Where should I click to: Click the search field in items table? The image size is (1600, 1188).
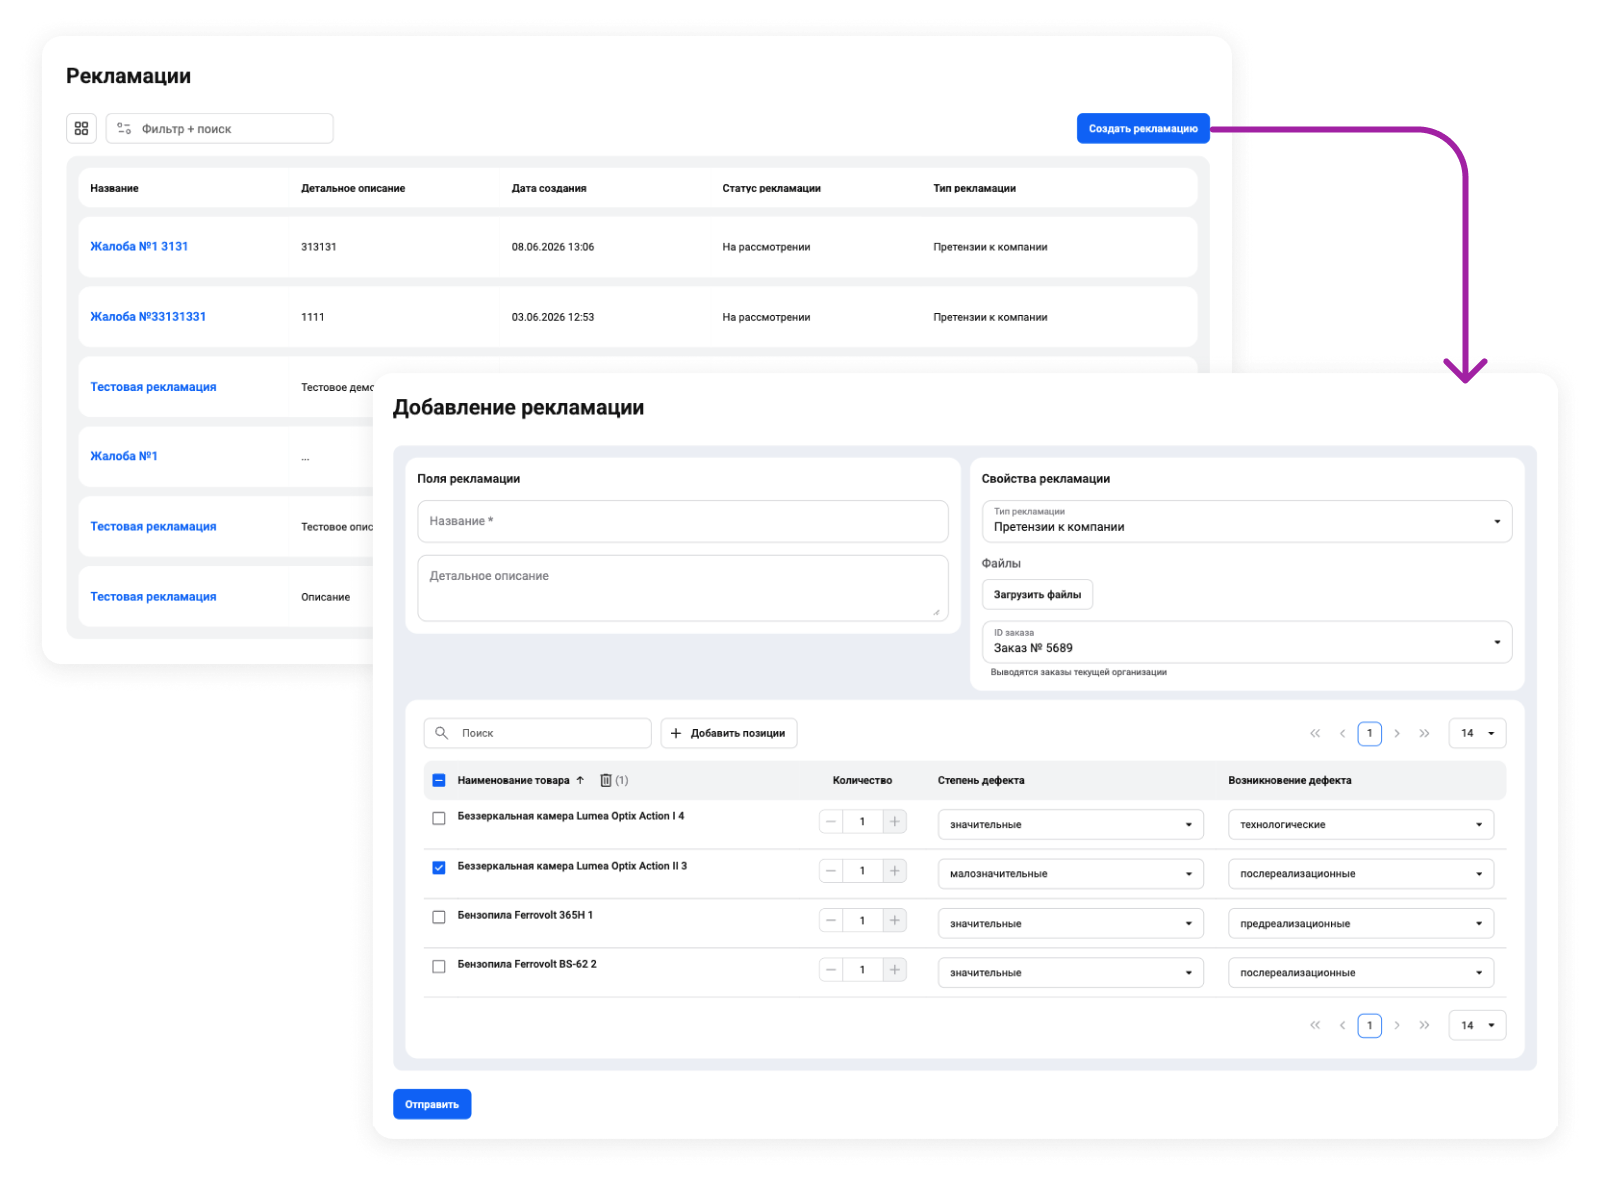(x=538, y=733)
